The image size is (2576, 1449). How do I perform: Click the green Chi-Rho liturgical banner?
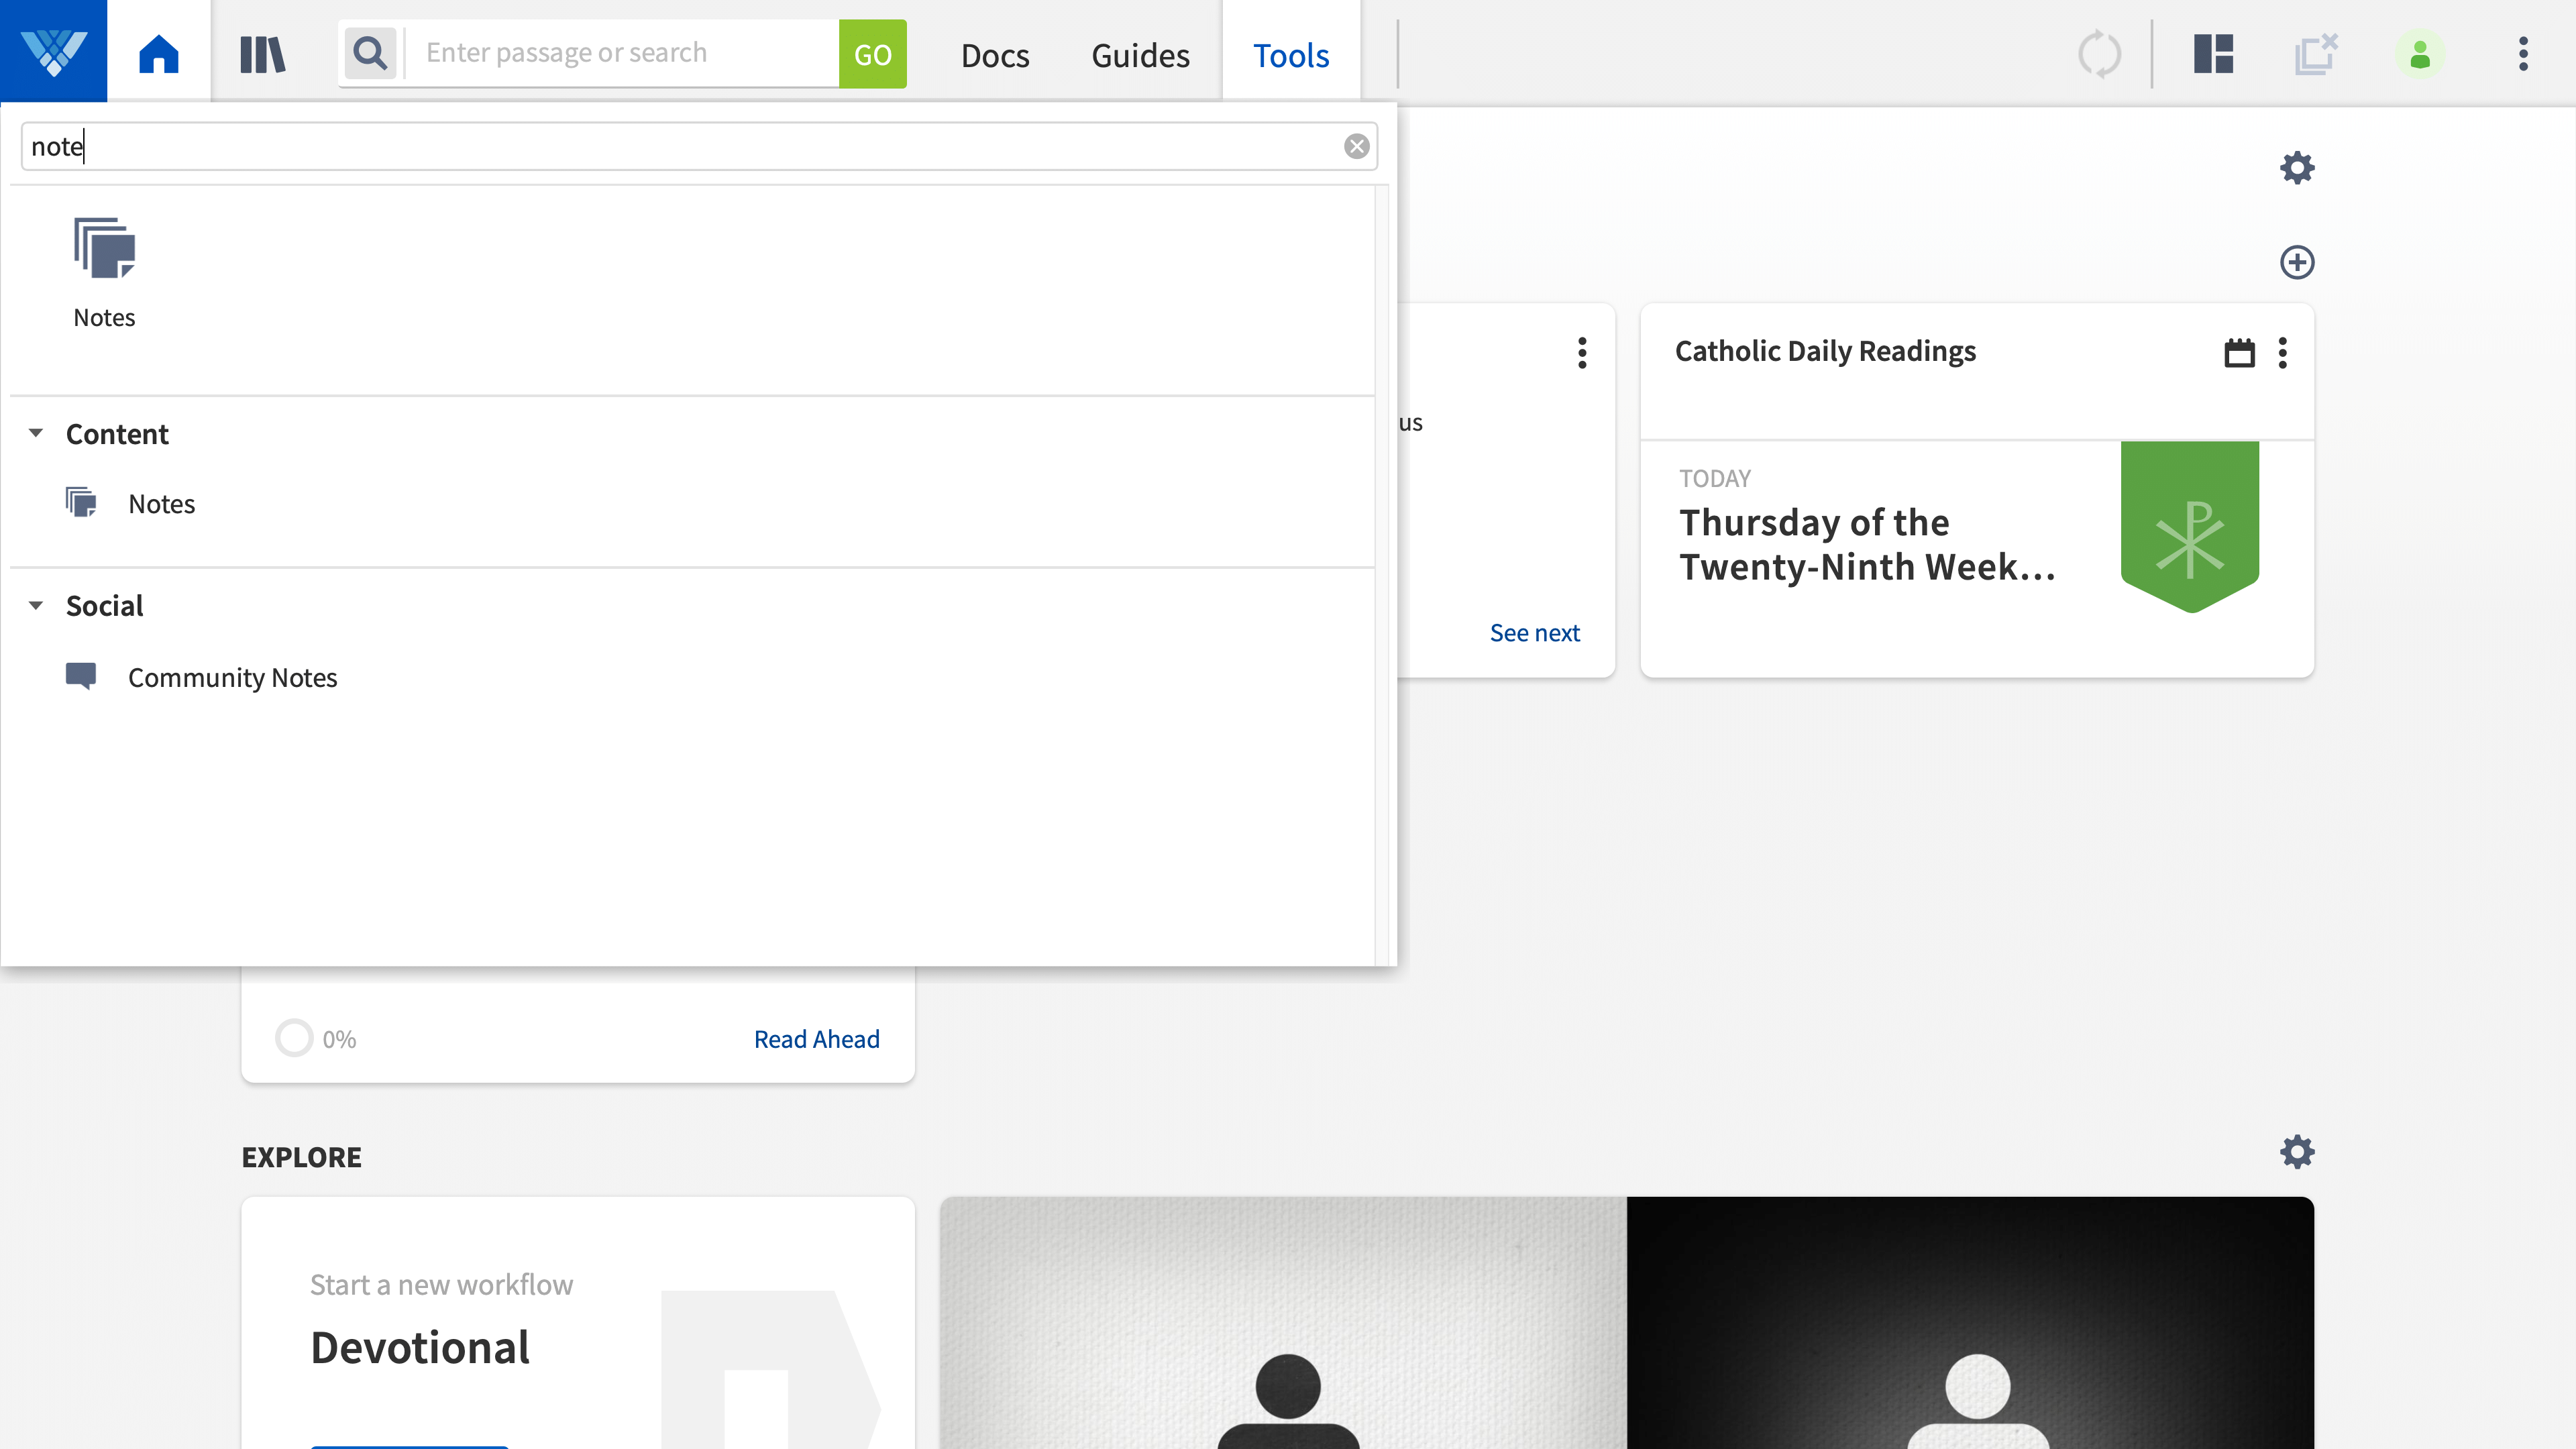(2189, 526)
